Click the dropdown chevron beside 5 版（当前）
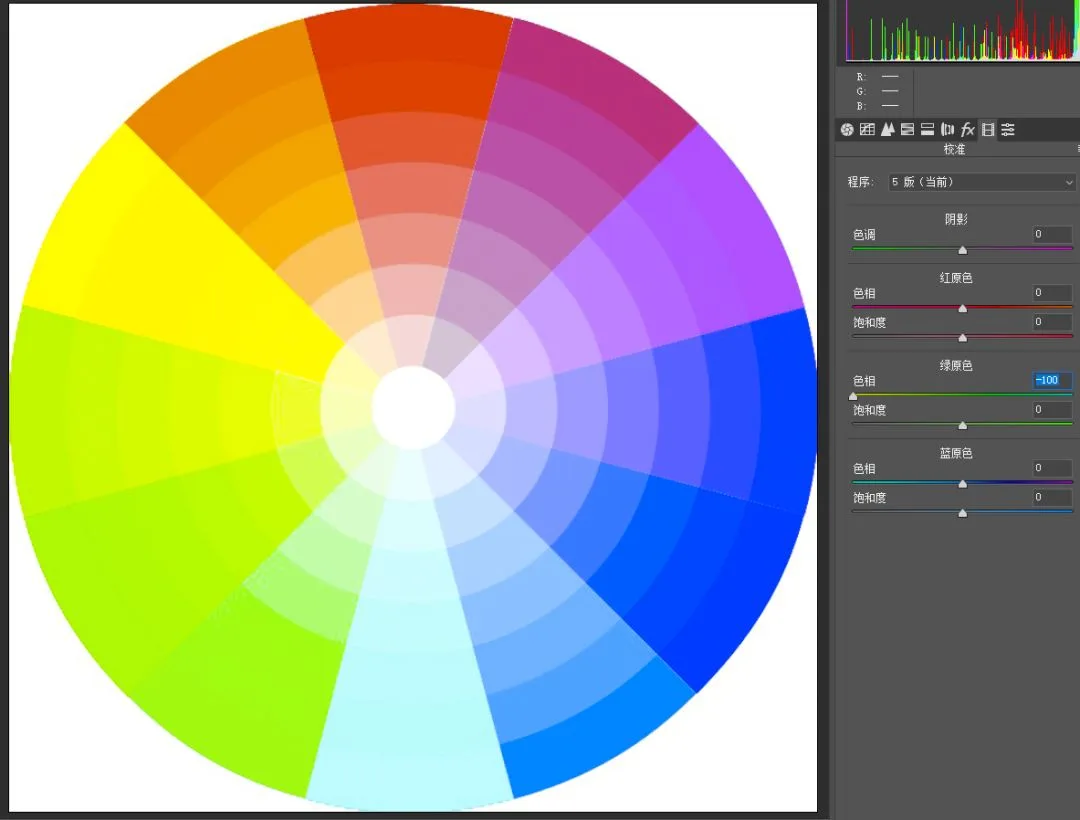1080x820 pixels. pyautogui.click(x=1068, y=182)
